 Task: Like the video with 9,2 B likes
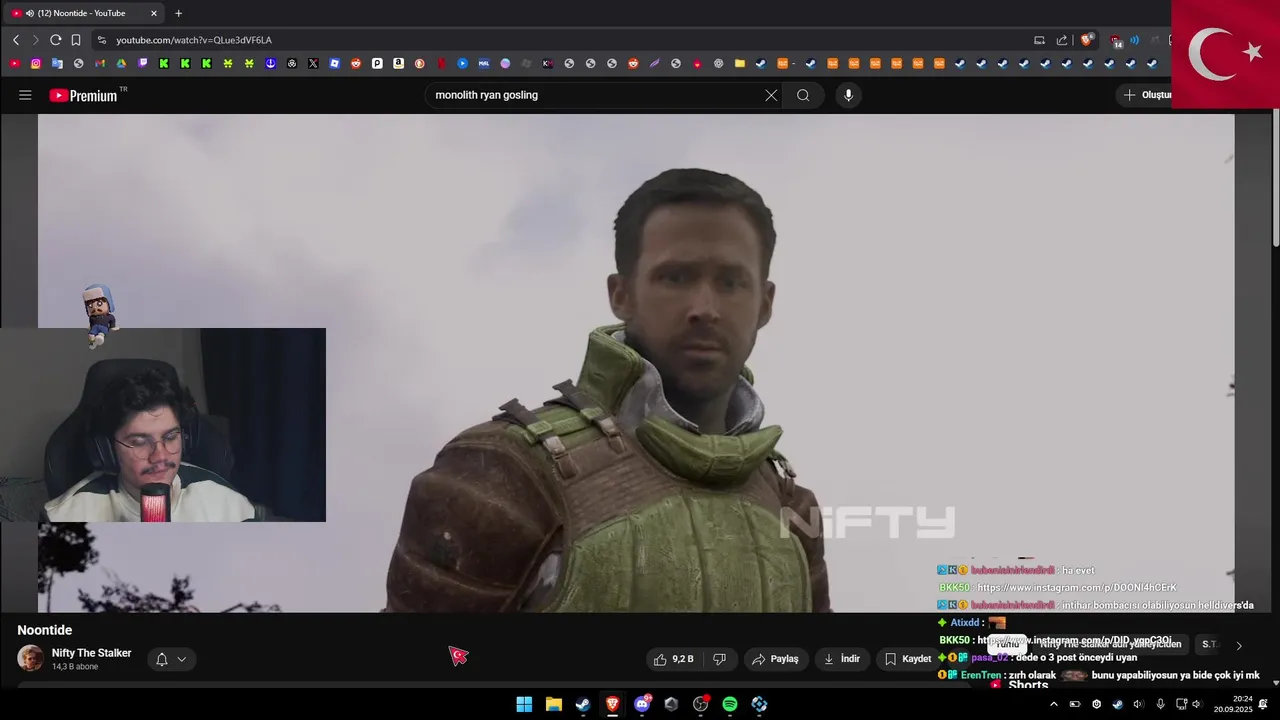tap(673, 659)
